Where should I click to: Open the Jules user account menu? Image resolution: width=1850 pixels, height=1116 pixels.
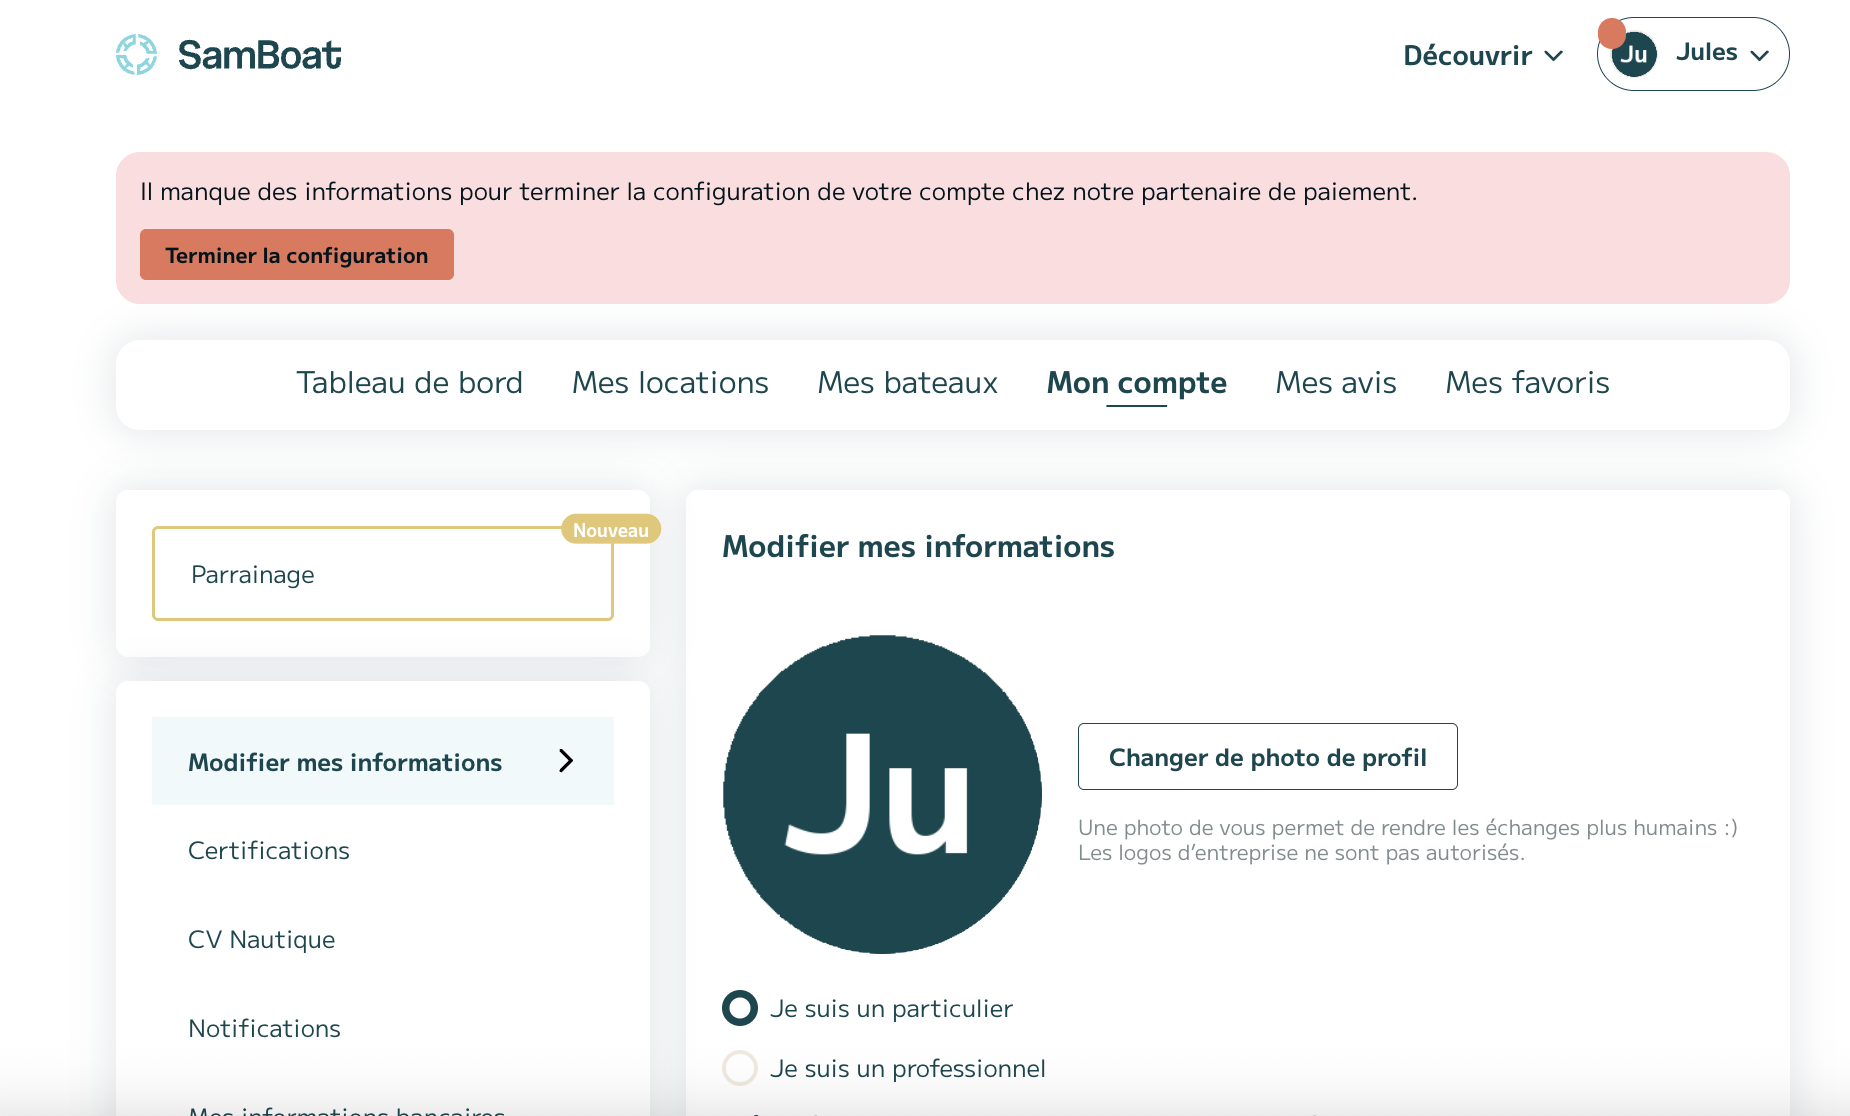pyautogui.click(x=1720, y=54)
